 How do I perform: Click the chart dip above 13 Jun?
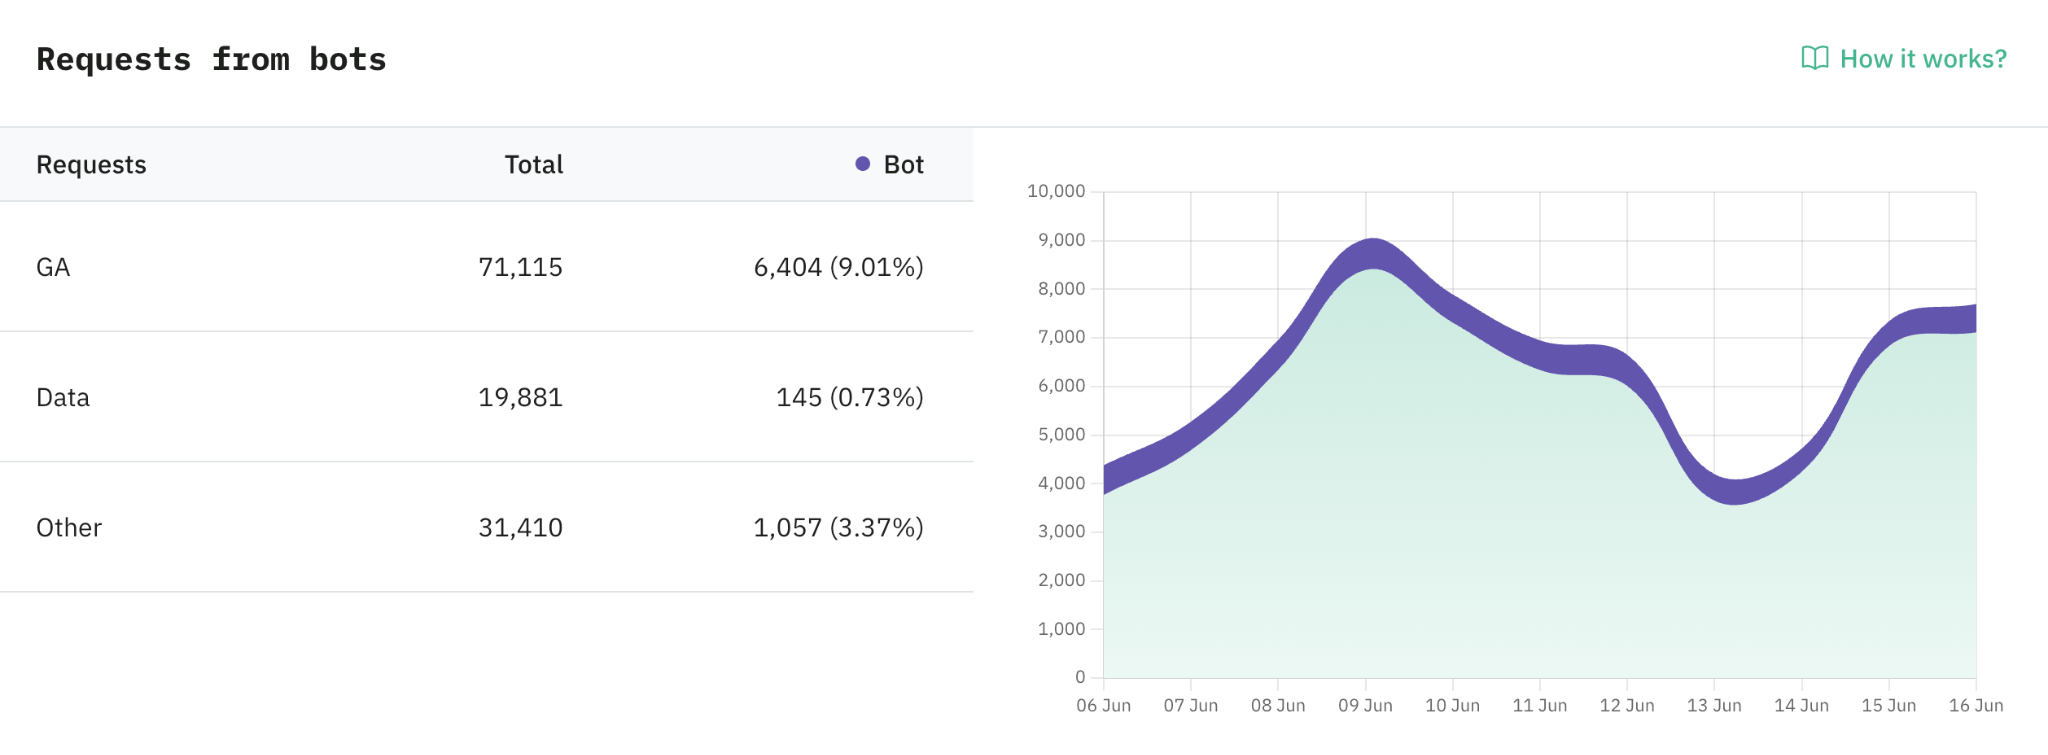coord(1735,491)
